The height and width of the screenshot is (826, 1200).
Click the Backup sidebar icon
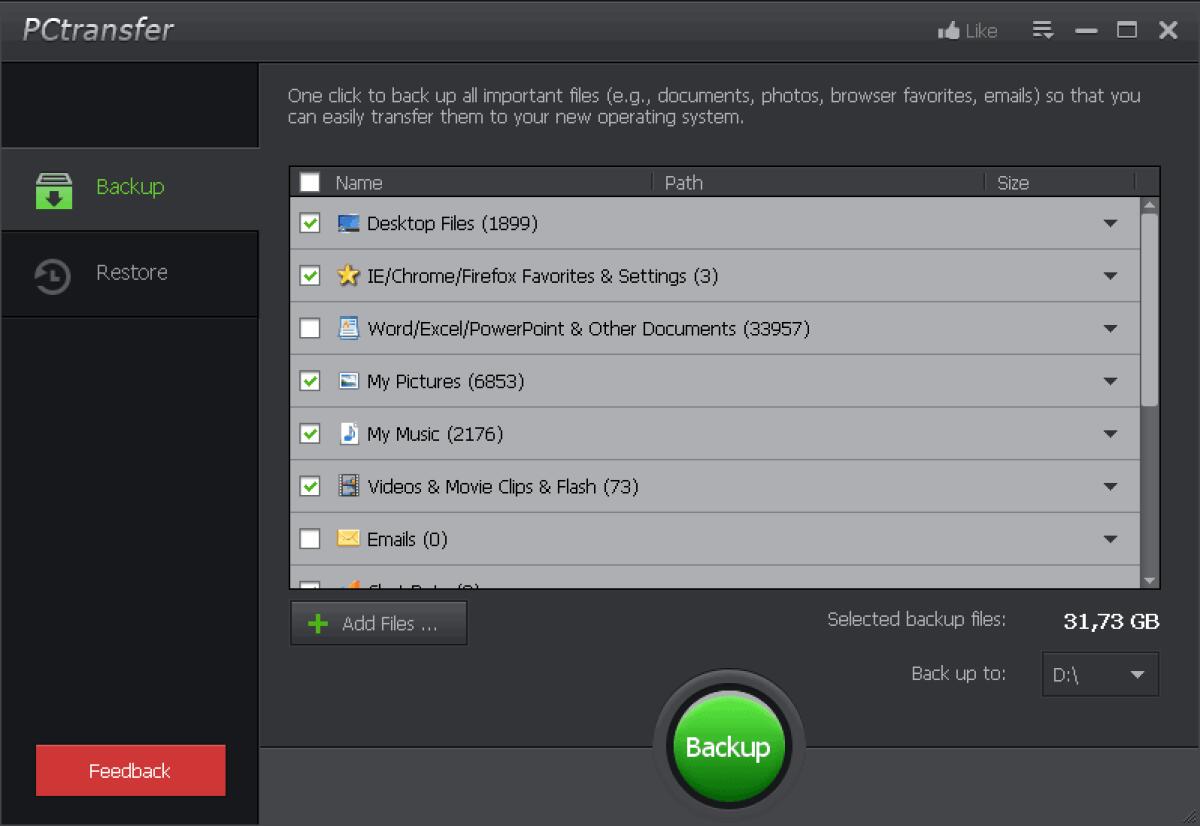coord(52,187)
